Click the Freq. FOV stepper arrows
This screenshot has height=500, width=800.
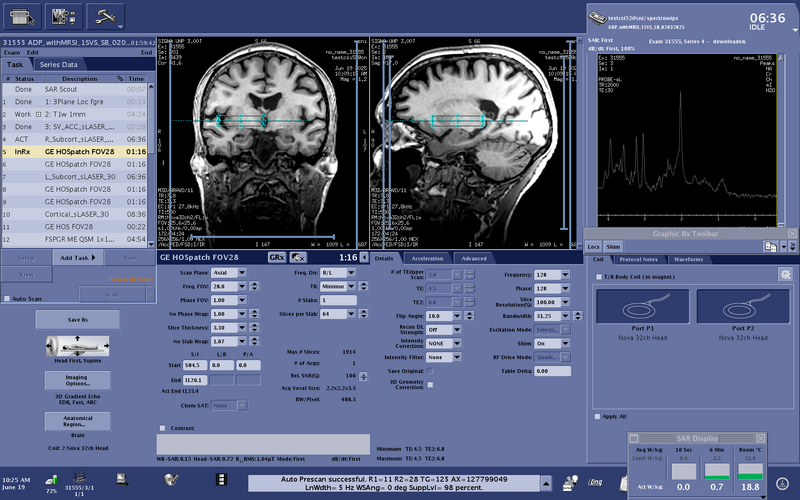pyautogui.click(x=255, y=286)
